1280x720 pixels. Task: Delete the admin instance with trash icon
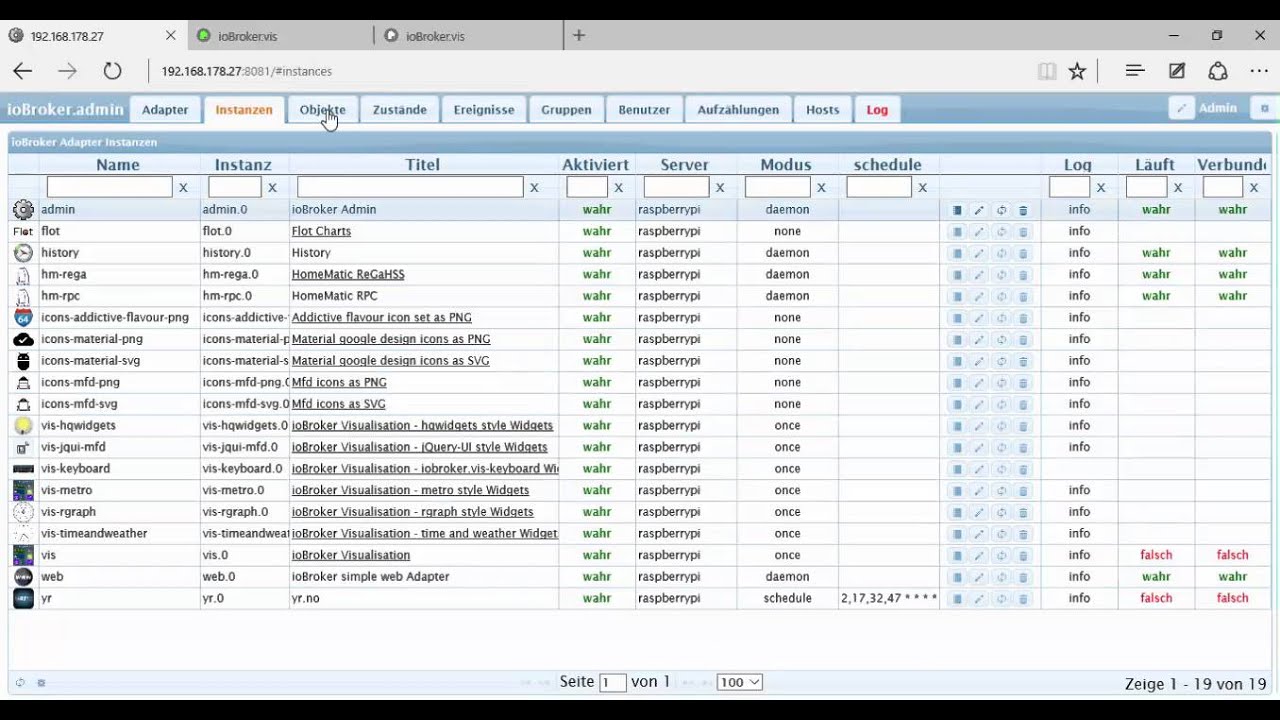pos(1023,210)
